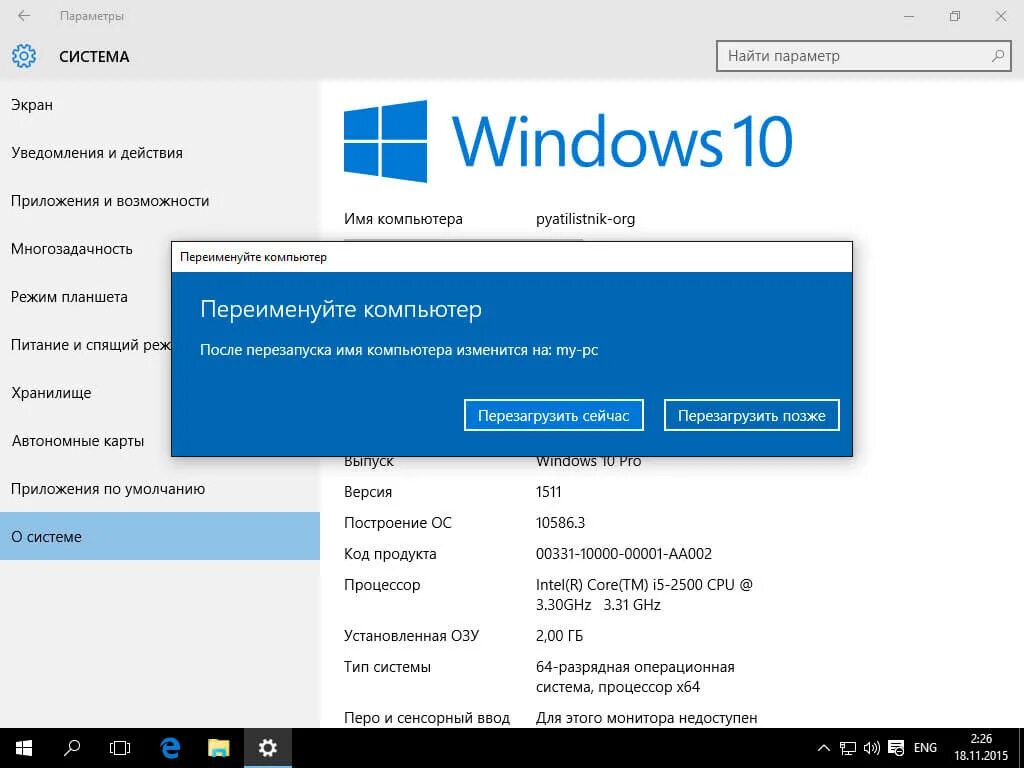Click the Settings gear icon next to СИСТЕМА
This screenshot has height=768, width=1024.
point(24,56)
